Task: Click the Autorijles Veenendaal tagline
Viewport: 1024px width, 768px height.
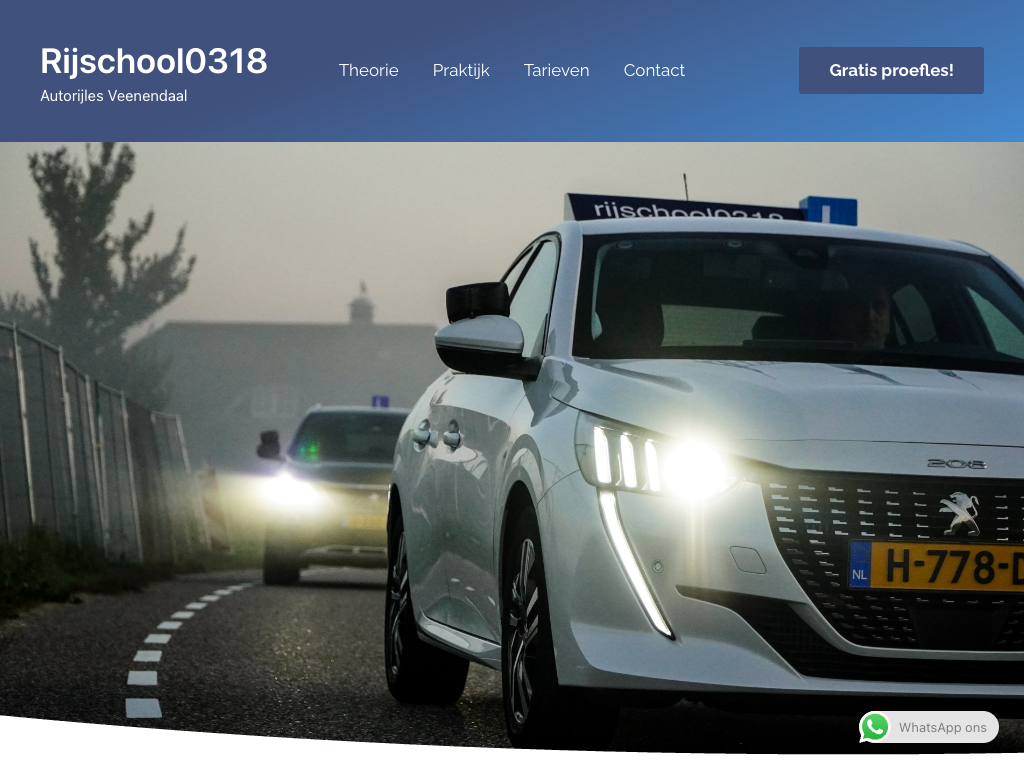Action: pyautogui.click(x=114, y=96)
